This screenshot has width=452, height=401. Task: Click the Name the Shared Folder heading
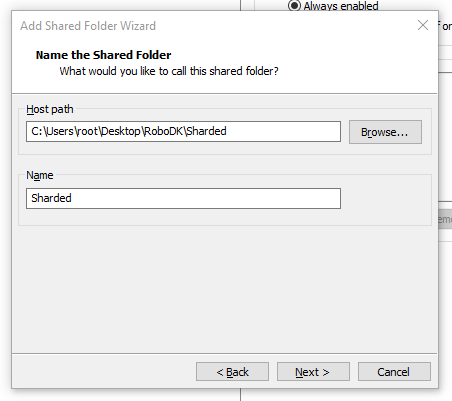(x=103, y=55)
